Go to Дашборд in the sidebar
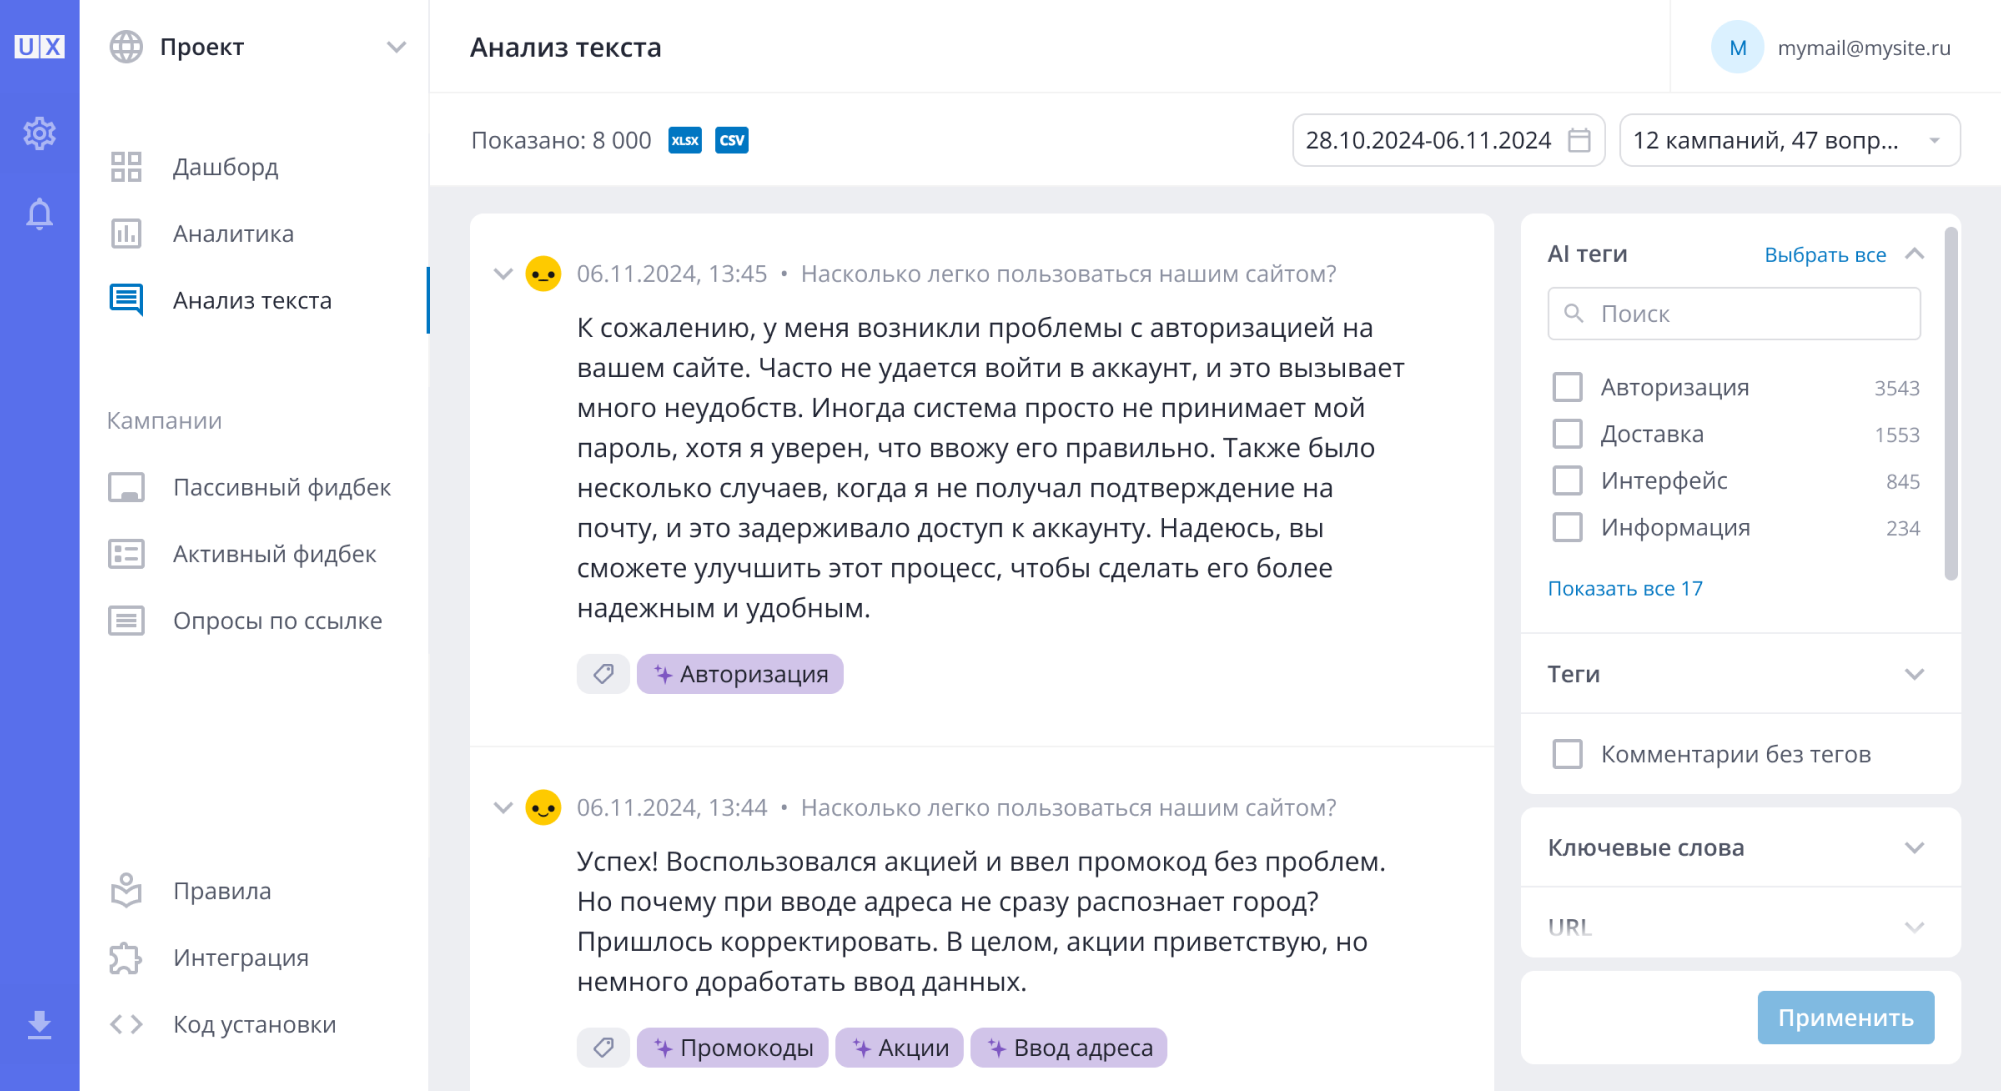The image size is (2001, 1091). (x=225, y=167)
